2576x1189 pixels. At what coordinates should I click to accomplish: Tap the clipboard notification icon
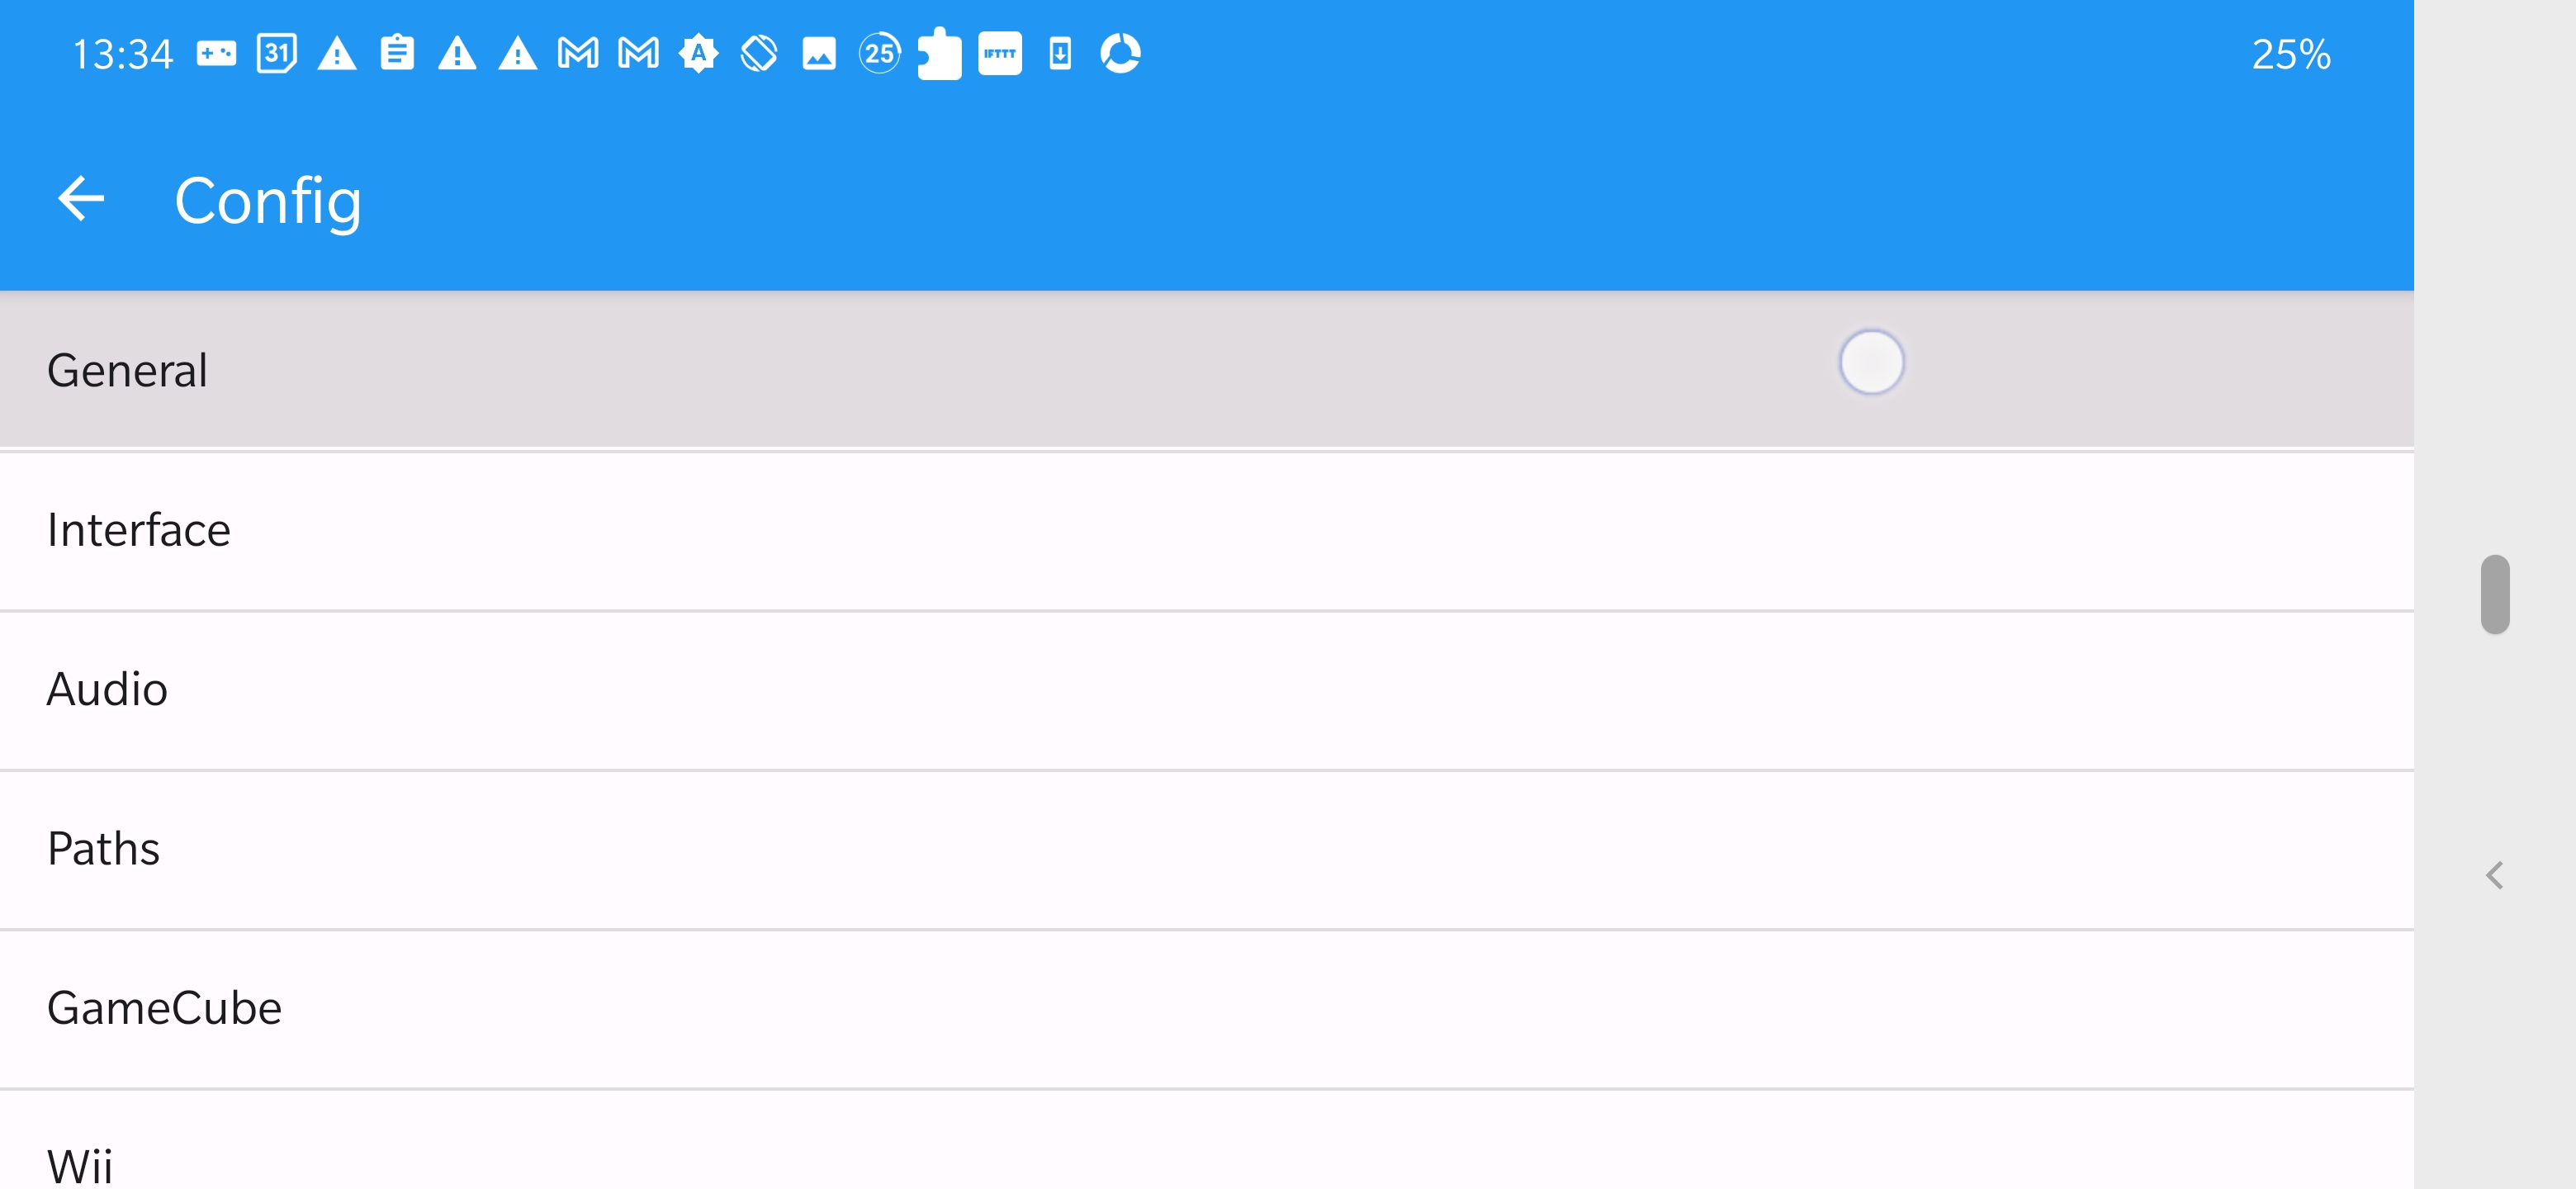(397, 53)
